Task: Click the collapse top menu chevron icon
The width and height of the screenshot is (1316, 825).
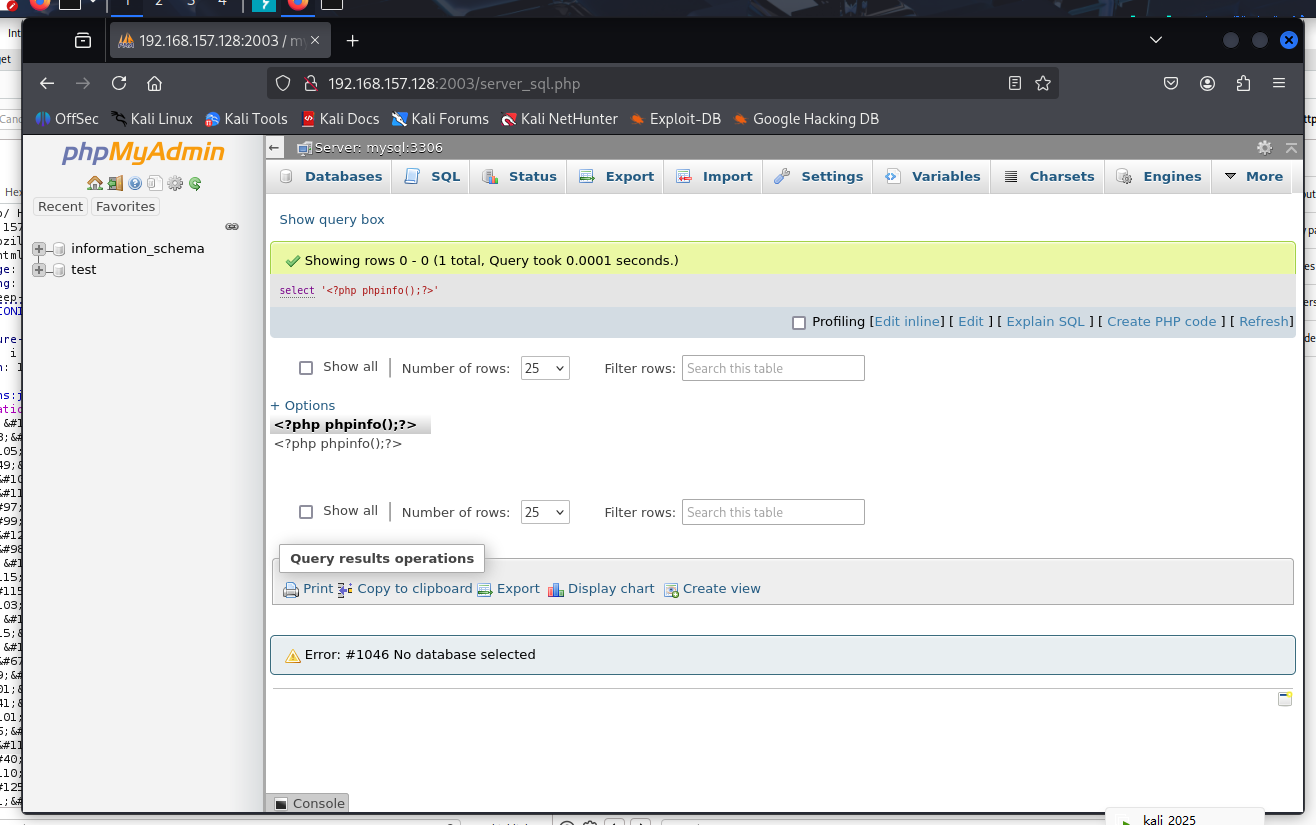Action: (x=1291, y=147)
